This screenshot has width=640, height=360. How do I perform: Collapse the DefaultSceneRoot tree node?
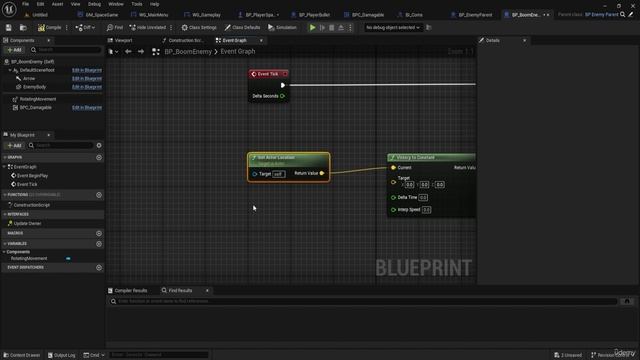[x=10, y=70]
